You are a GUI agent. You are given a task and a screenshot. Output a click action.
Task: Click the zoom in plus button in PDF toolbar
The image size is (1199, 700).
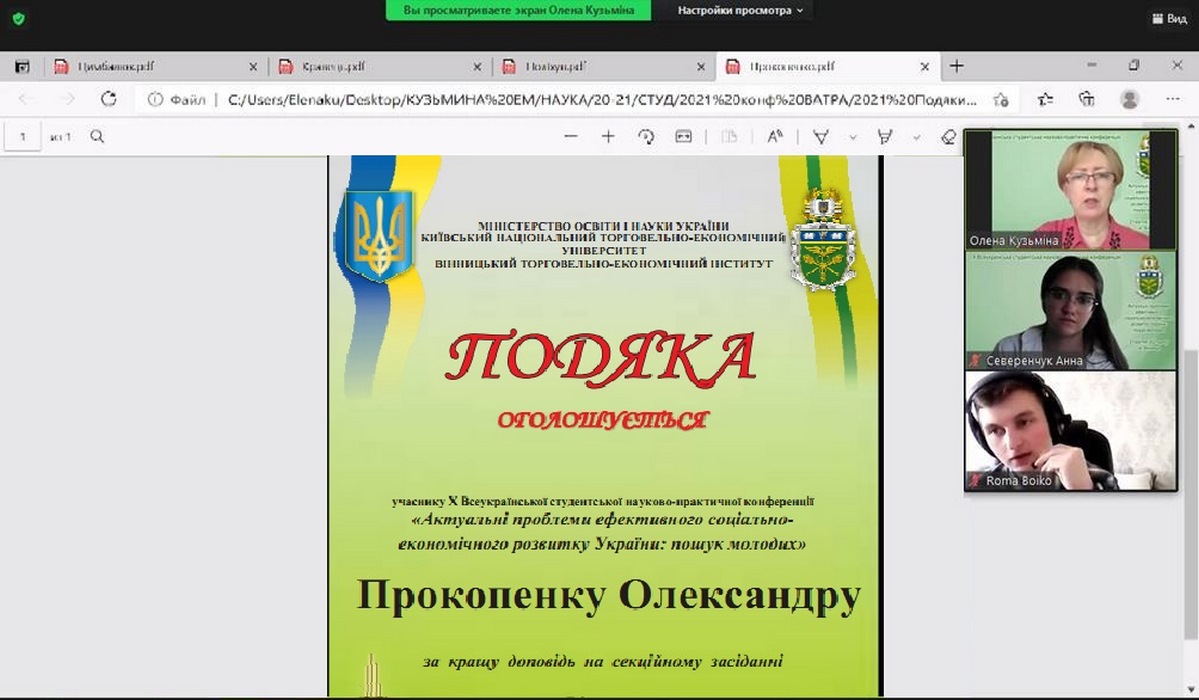pyautogui.click(x=608, y=137)
